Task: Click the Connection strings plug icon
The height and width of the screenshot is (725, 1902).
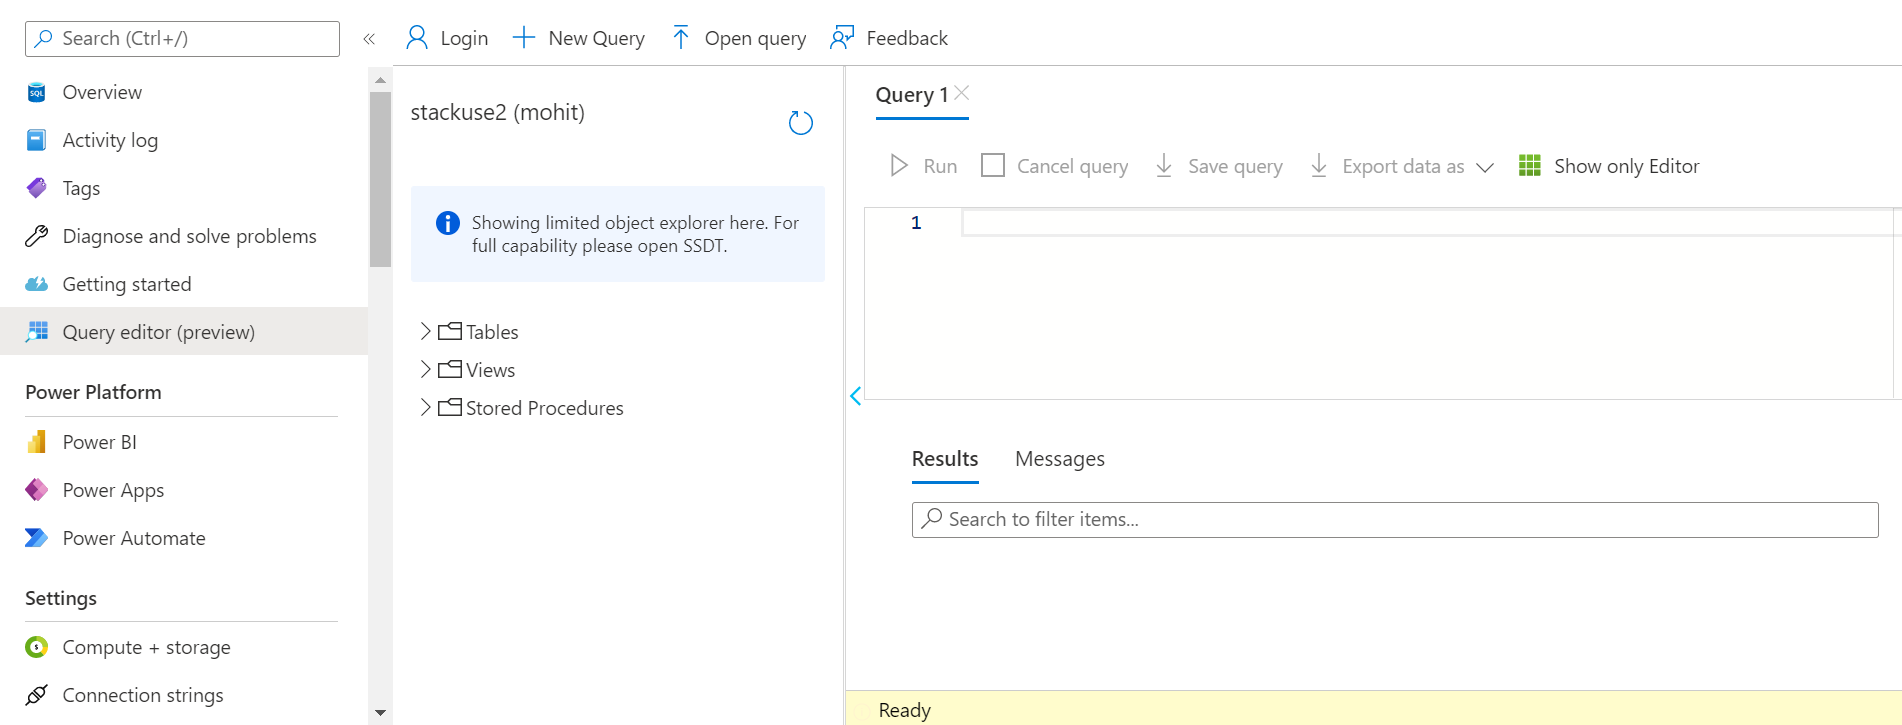Action: (x=37, y=695)
